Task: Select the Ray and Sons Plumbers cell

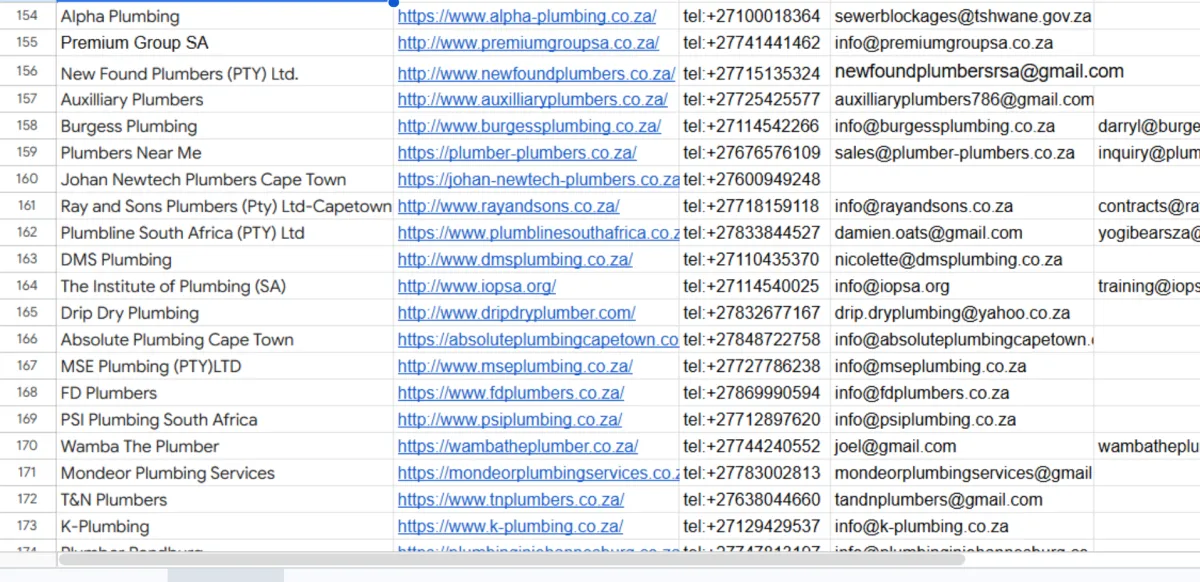Action: click(x=225, y=207)
